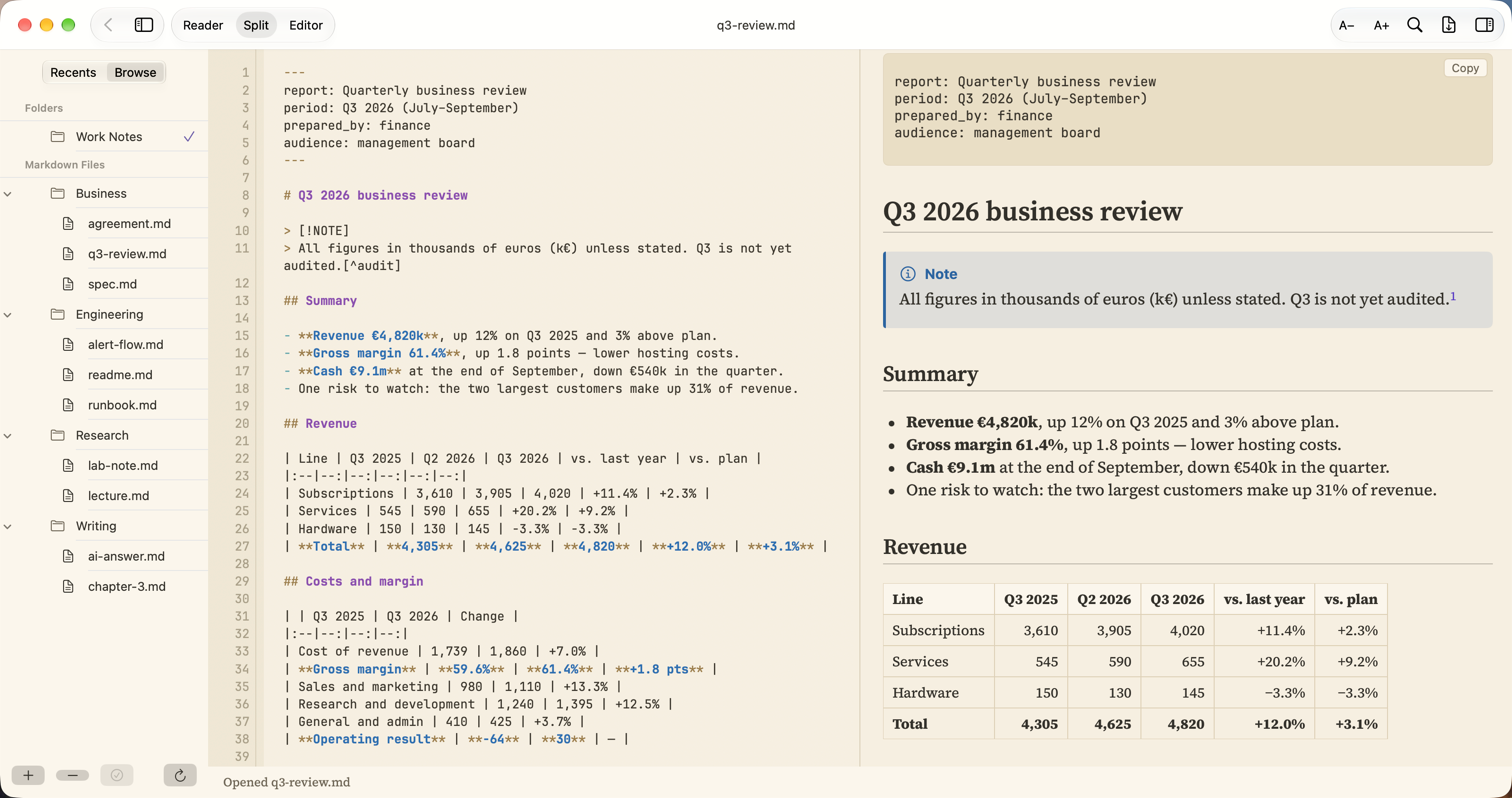Image resolution: width=1512 pixels, height=798 pixels.
Task: Open chapter-3.md in the file tree
Action: coord(127,586)
